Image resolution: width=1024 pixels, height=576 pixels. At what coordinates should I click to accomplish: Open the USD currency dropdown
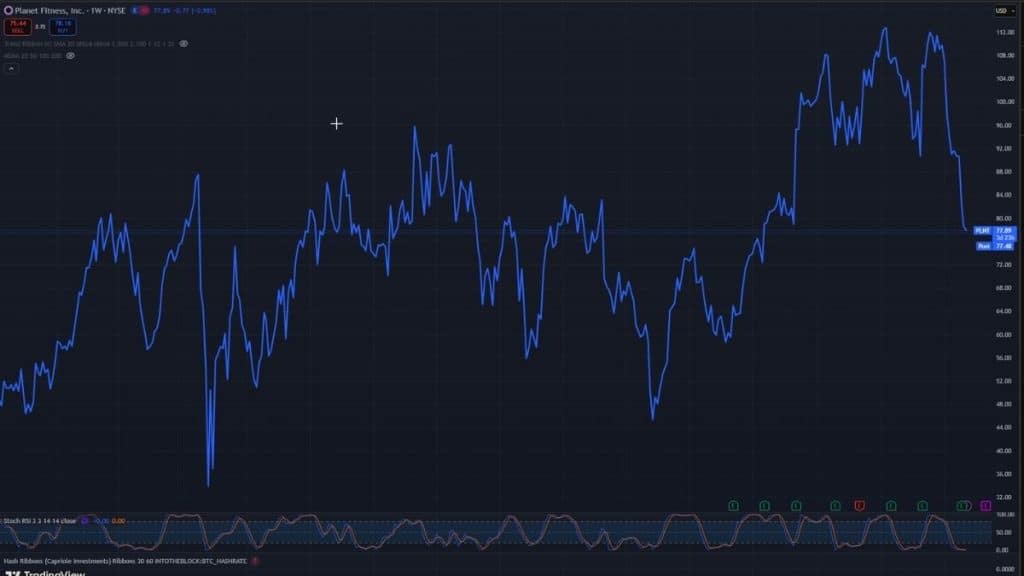point(1000,10)
